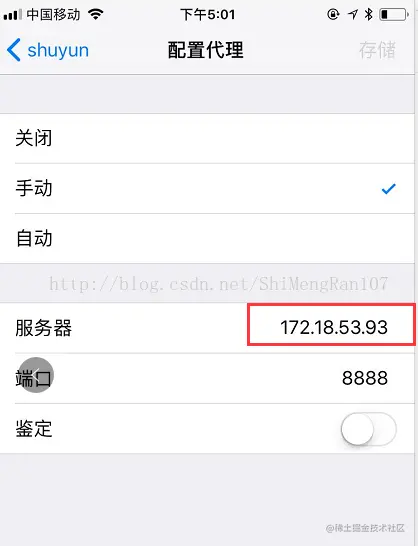
Task: Tap the back chevron arrow icon
Action: coord(14,50)
